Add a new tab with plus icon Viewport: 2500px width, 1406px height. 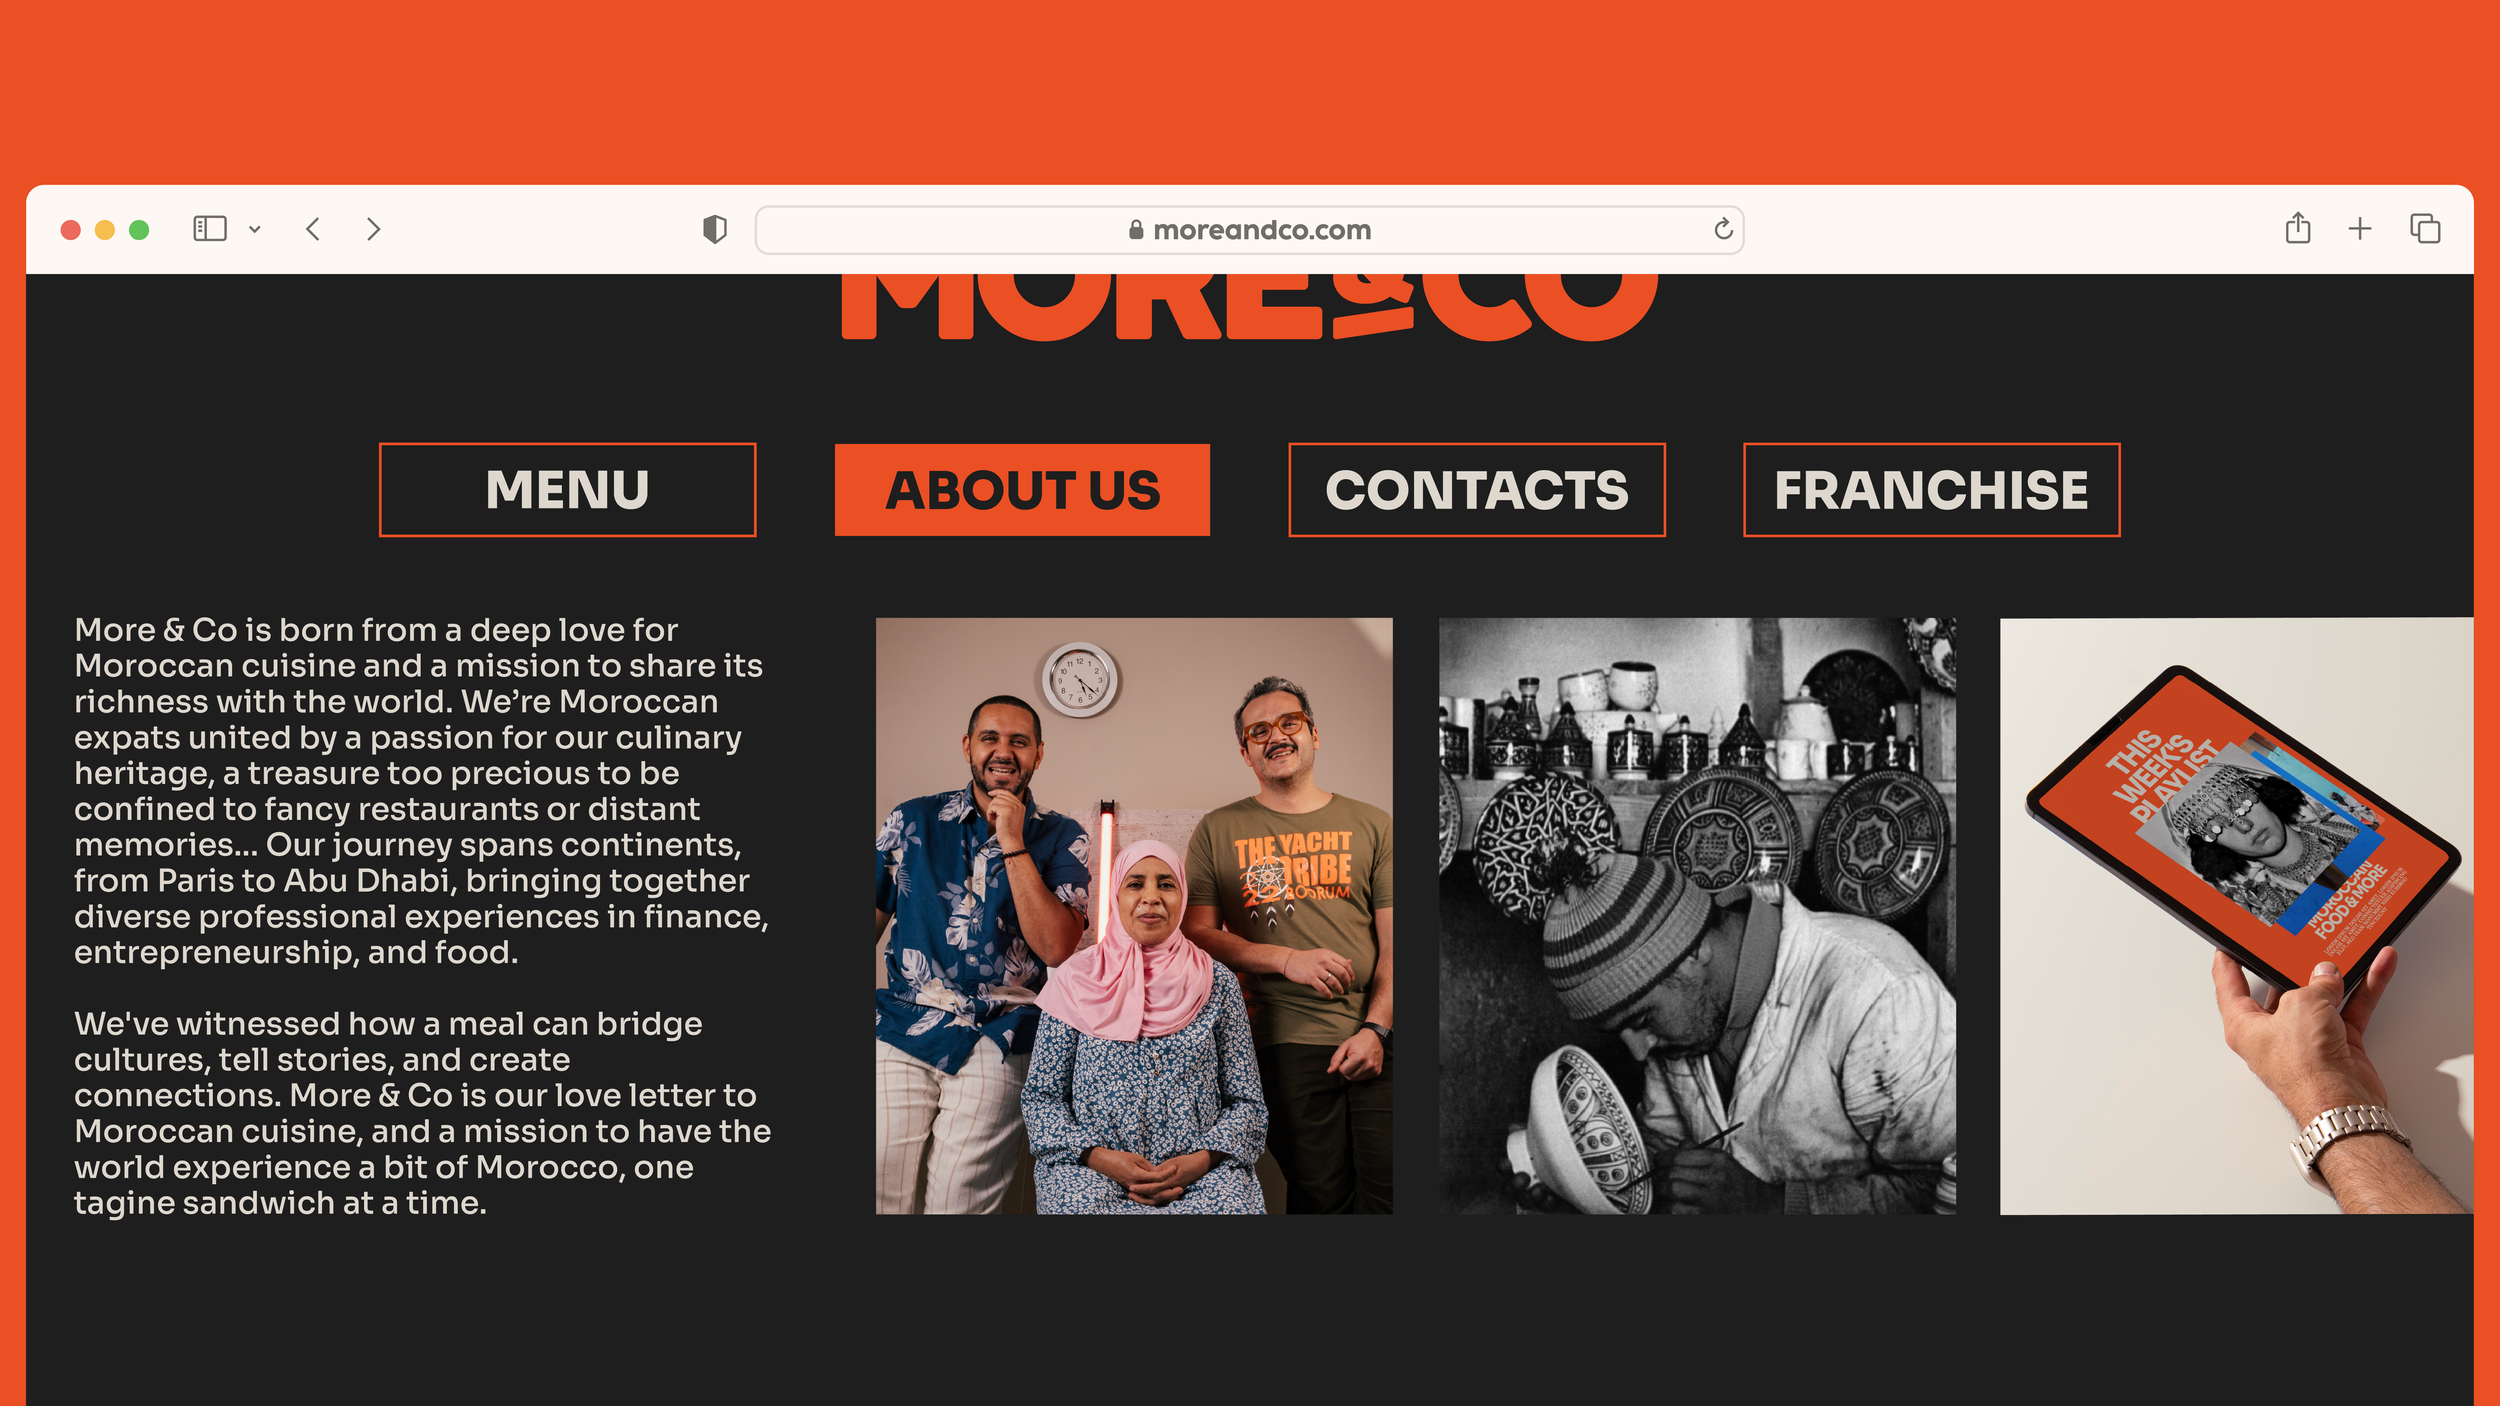click(x=2360, y=229)
